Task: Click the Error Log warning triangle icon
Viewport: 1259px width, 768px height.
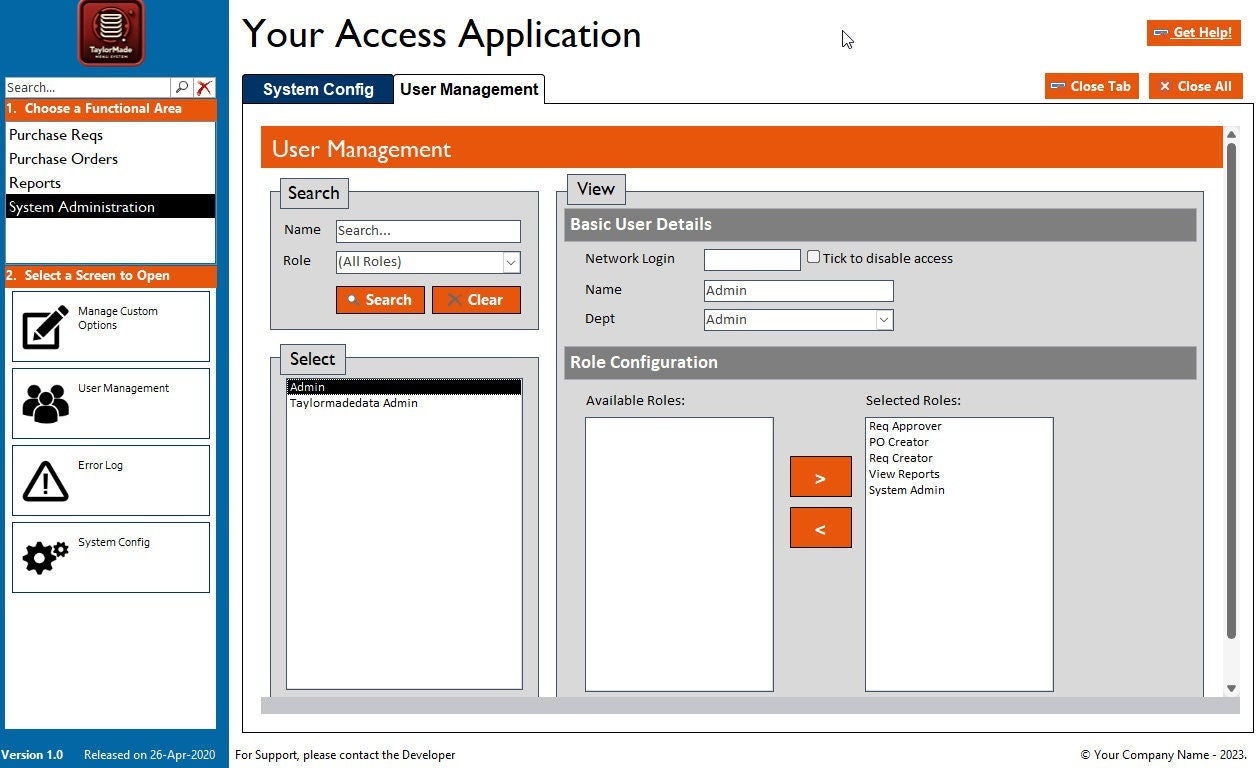Action: pos(45,480)
